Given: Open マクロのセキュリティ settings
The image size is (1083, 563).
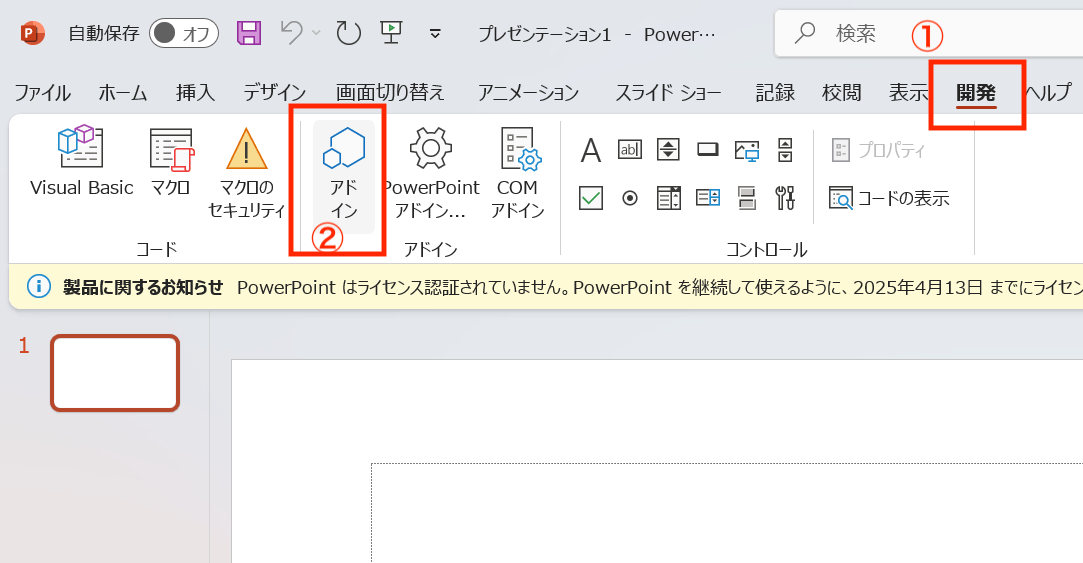Looking at the screenshot, I should point(247,170).
